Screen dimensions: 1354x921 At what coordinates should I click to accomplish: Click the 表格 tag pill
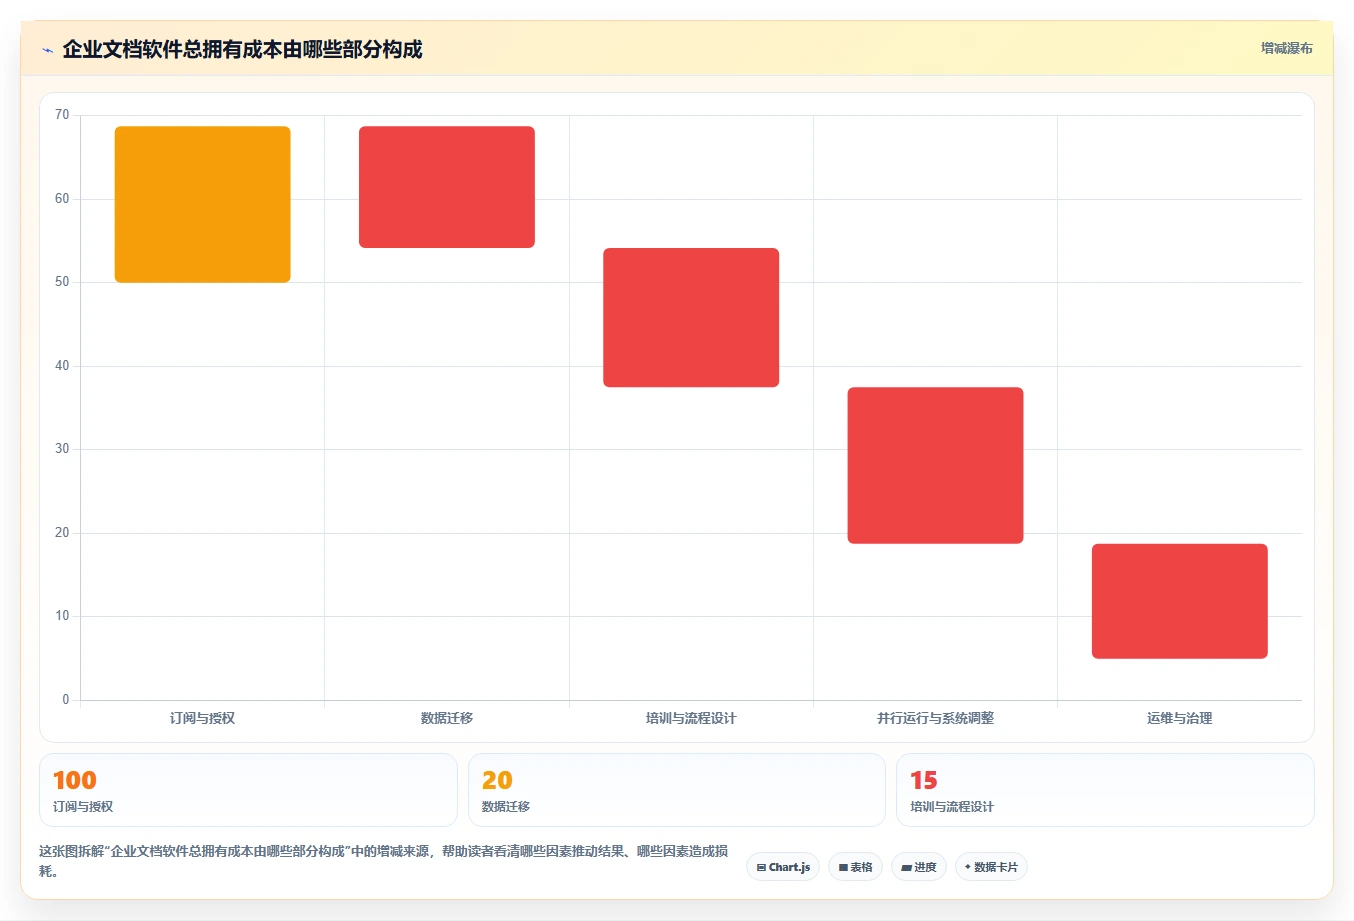[855, 867]
